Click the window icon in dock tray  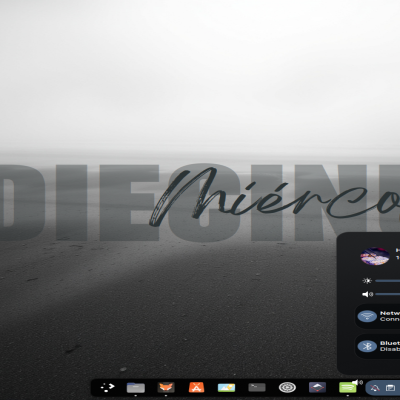[x=390, y=388]
